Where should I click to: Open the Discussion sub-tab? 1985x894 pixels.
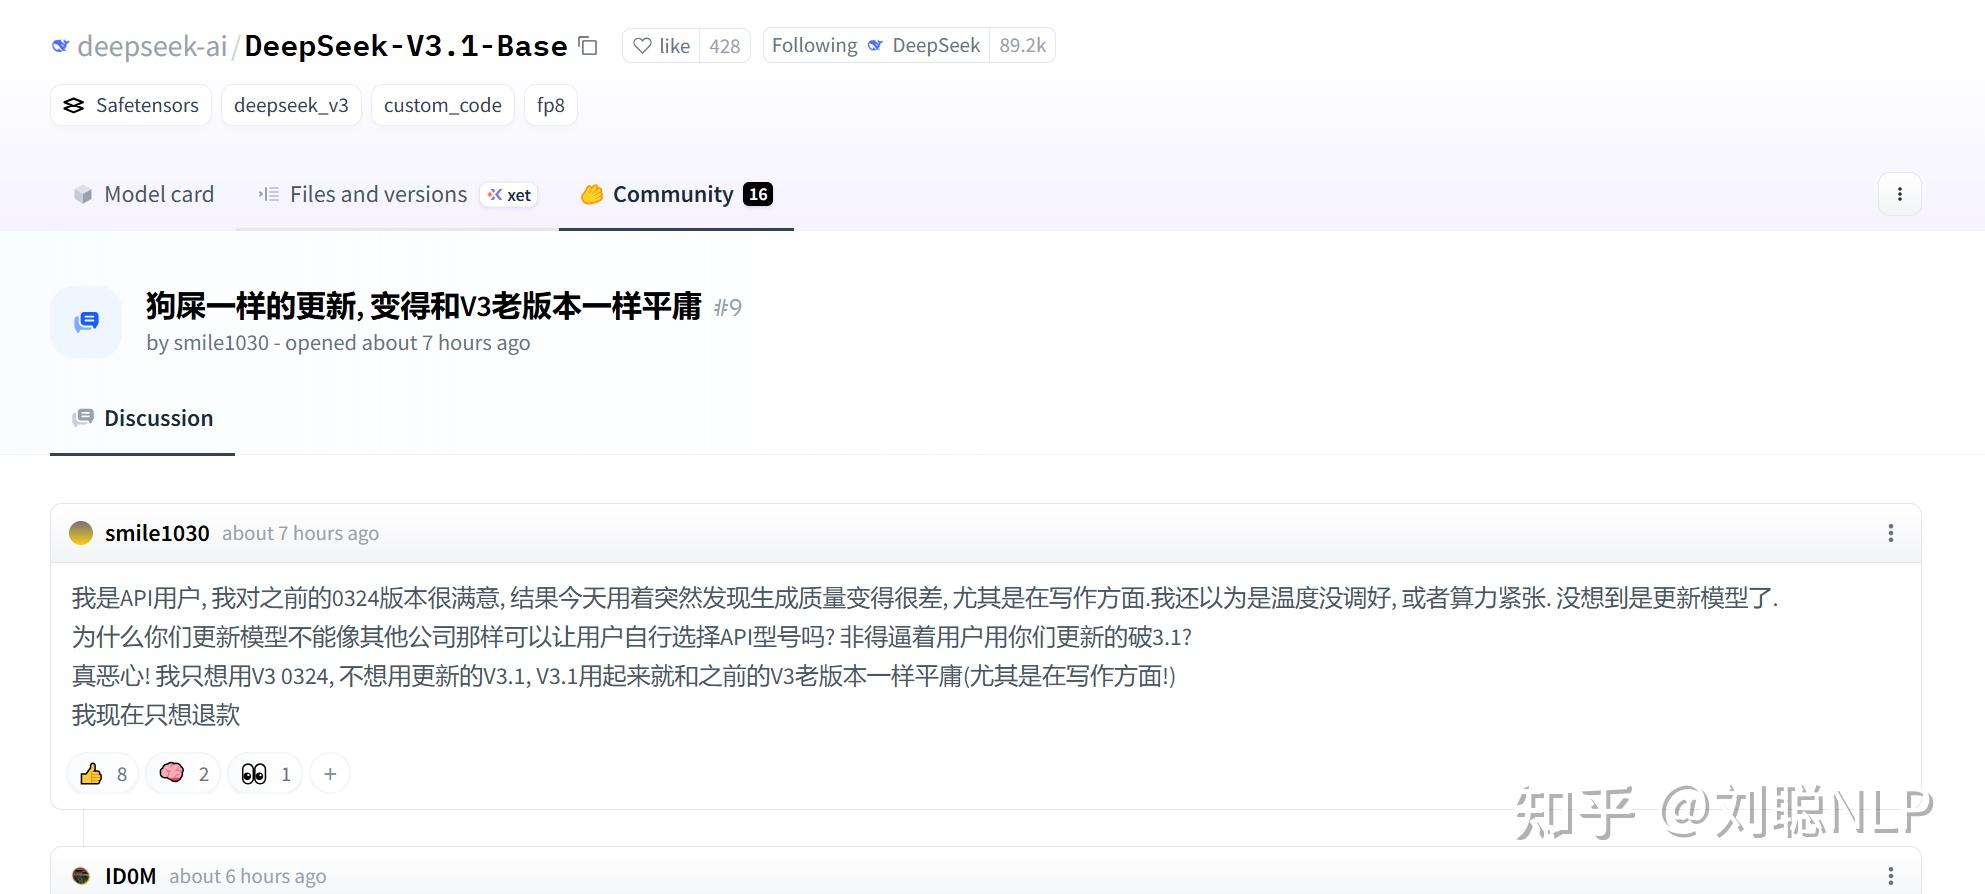[142, 418]
